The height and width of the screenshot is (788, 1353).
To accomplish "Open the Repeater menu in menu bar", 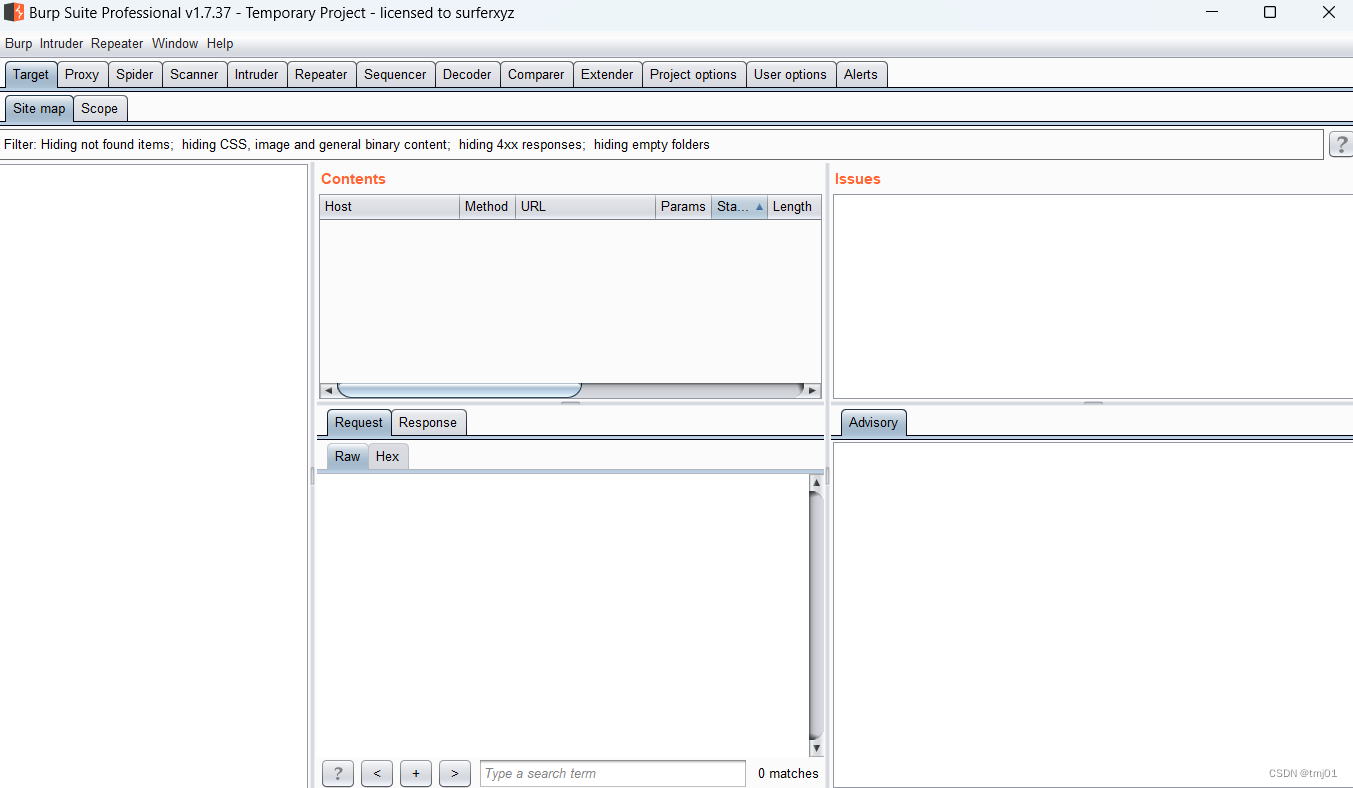I will pos(117,44).
